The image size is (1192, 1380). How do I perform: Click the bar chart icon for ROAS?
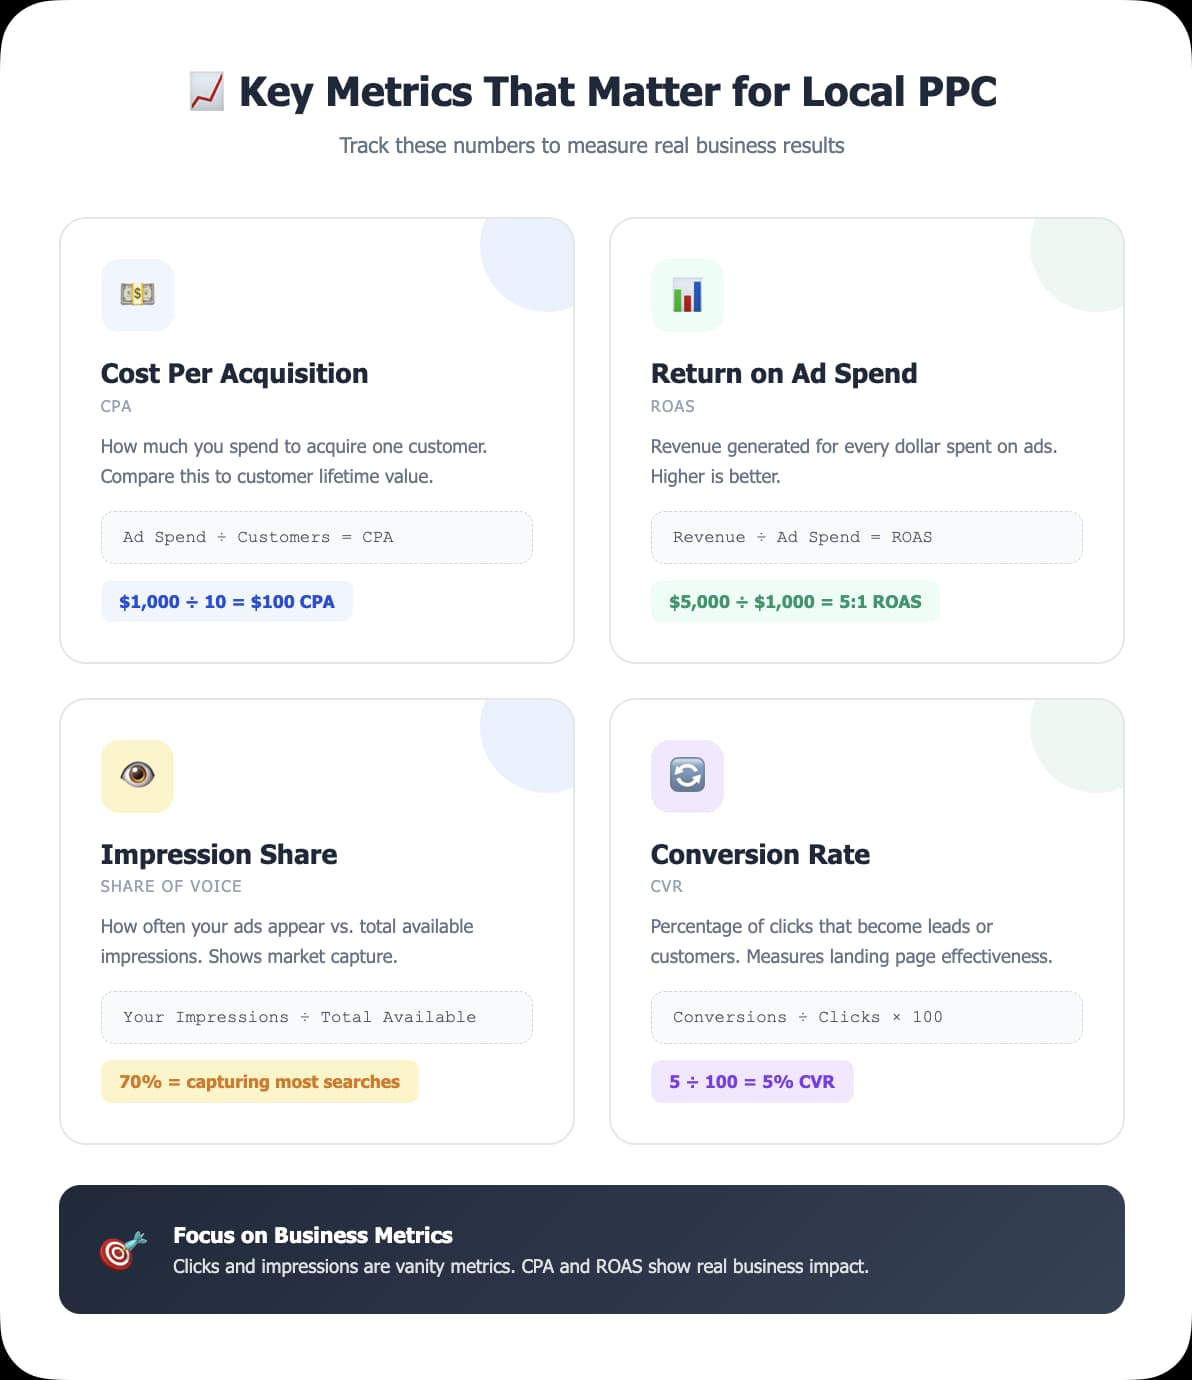687,295
